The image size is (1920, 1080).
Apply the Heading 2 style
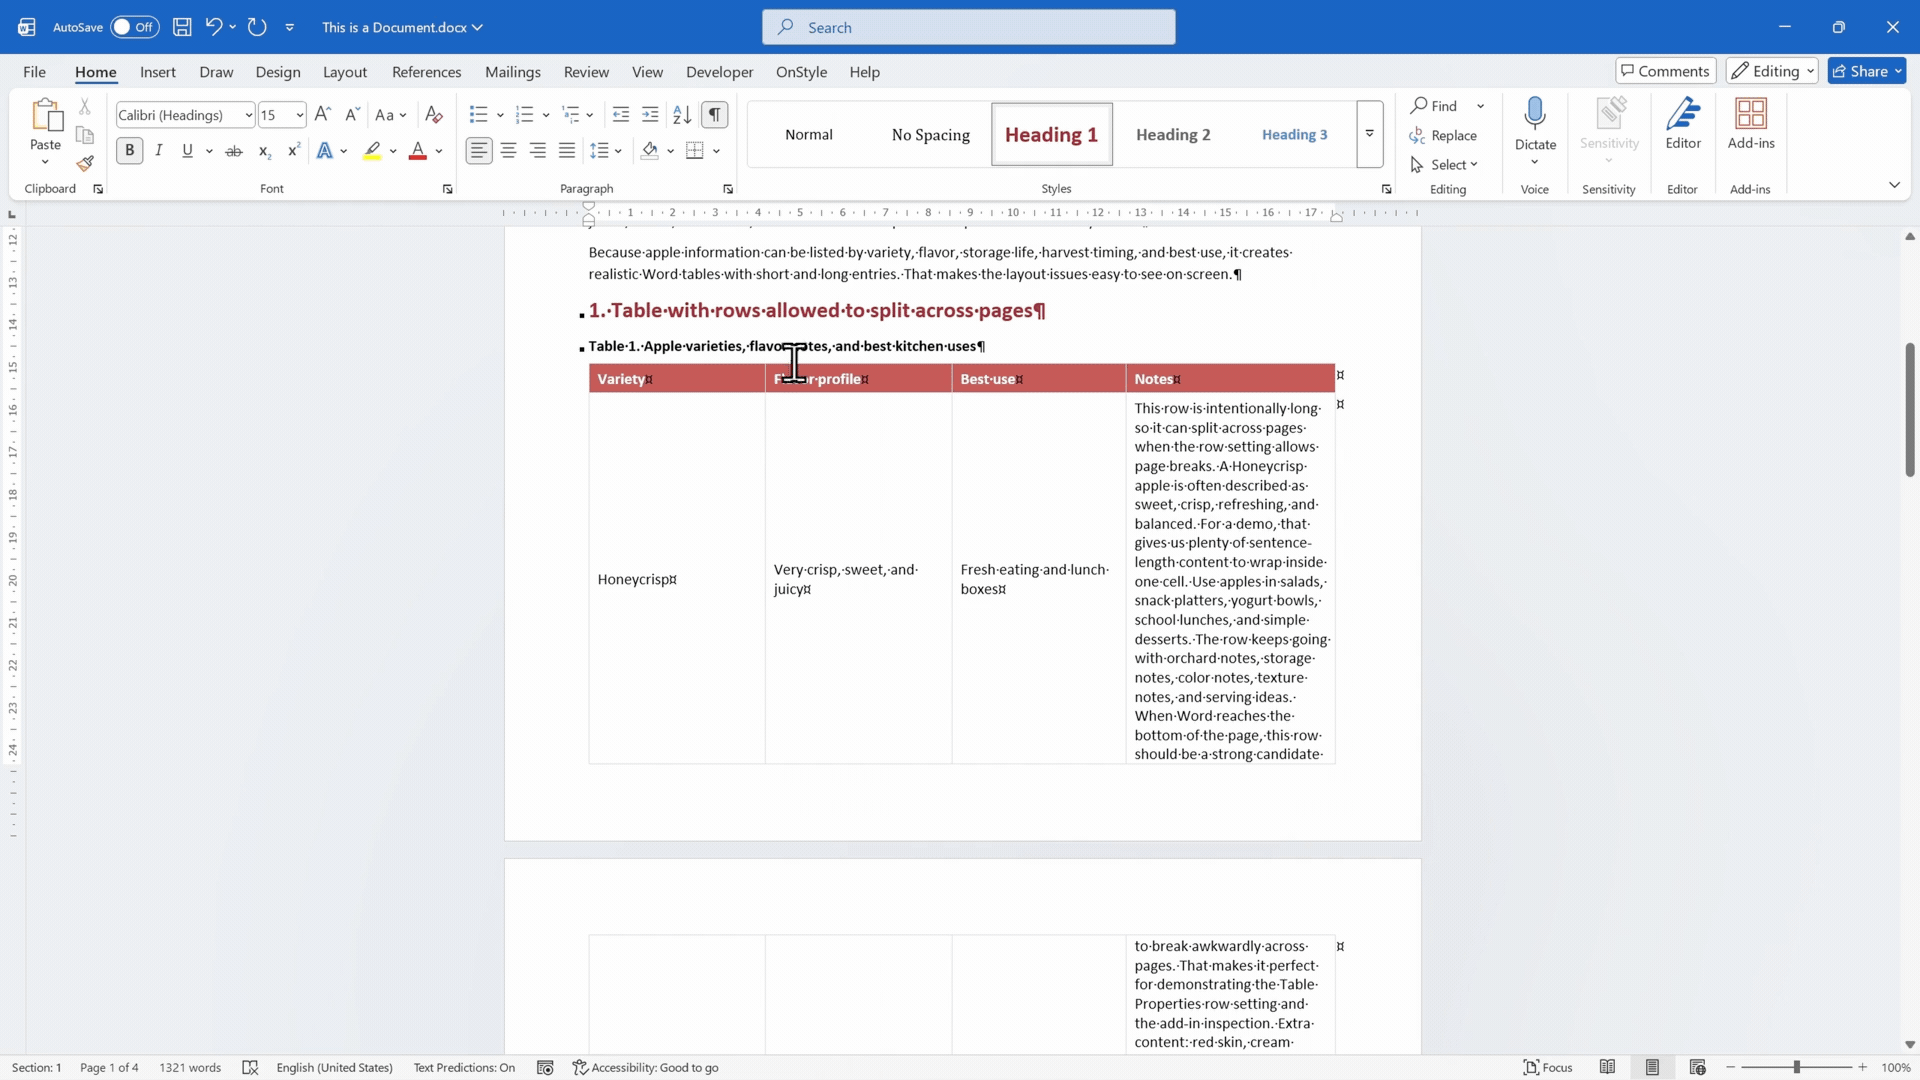pos(1173,135)
